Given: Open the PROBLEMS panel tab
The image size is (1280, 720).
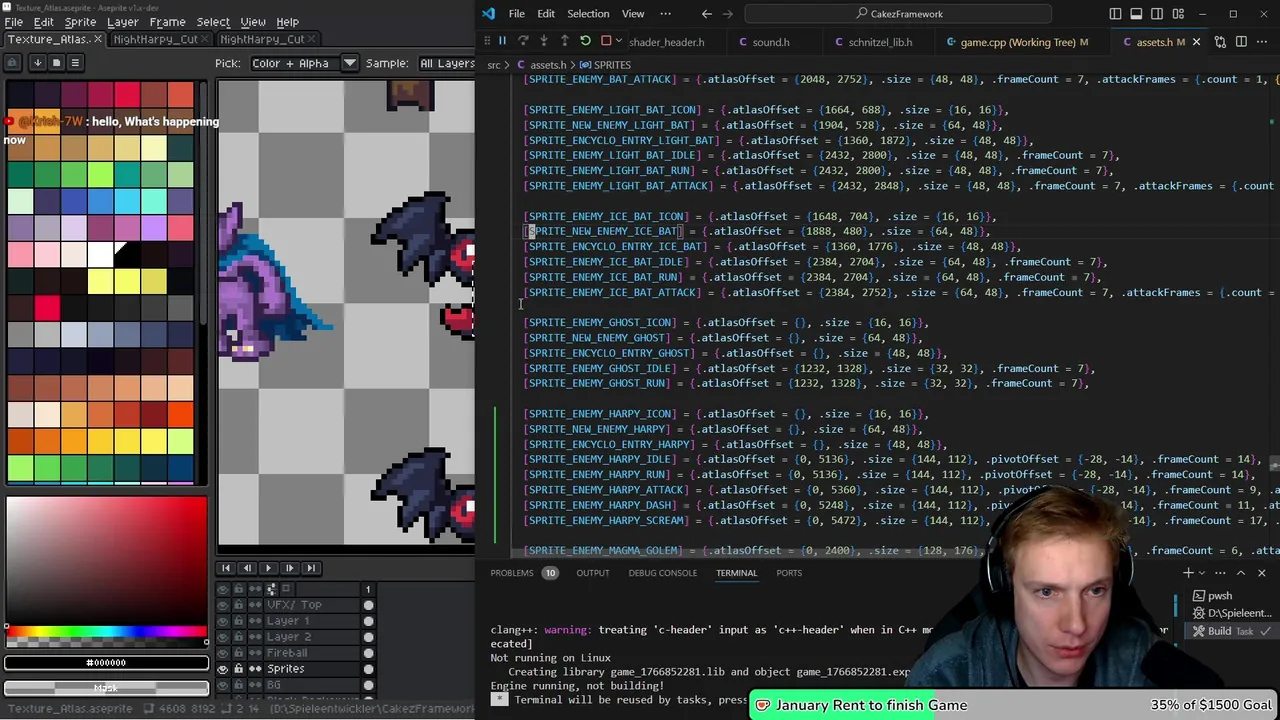Looking at the screenshot, I should 511,573.
